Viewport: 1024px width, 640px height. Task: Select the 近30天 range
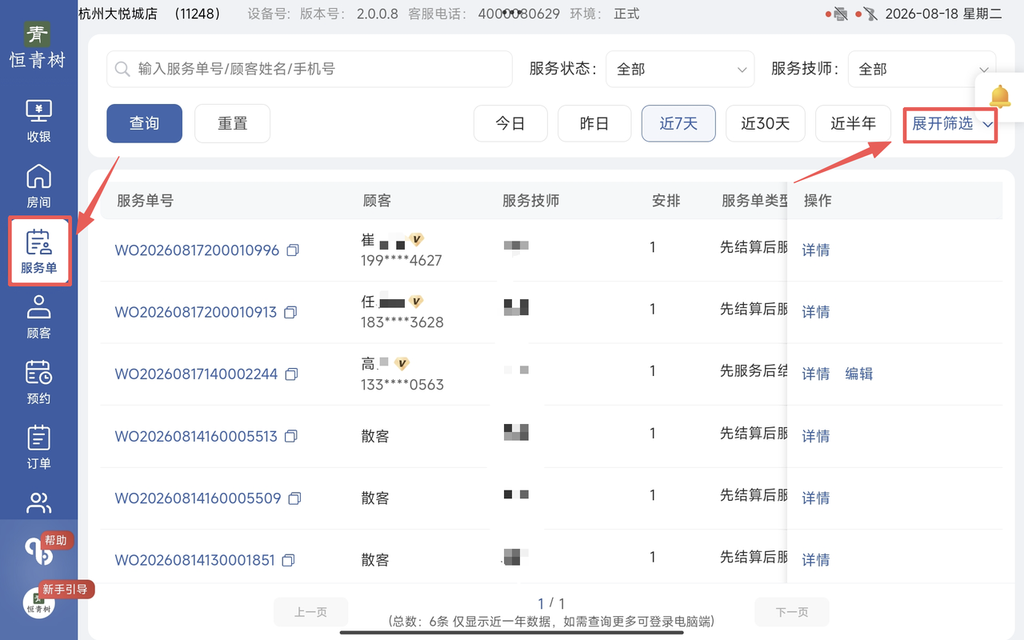[x=765, y=123]
